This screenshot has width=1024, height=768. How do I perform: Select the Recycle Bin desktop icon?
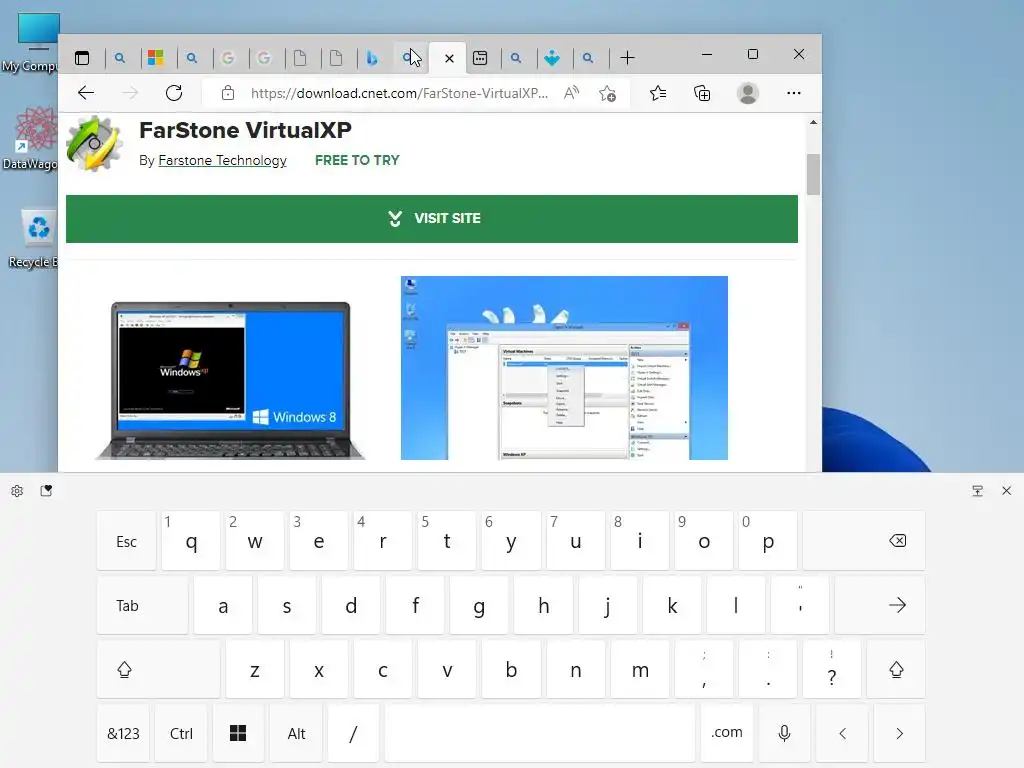pos(34,239)
